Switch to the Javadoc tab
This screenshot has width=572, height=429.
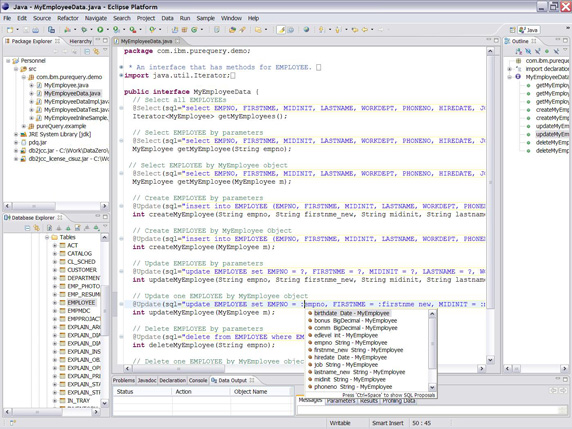pyautogui.click(x=147, y=380)
